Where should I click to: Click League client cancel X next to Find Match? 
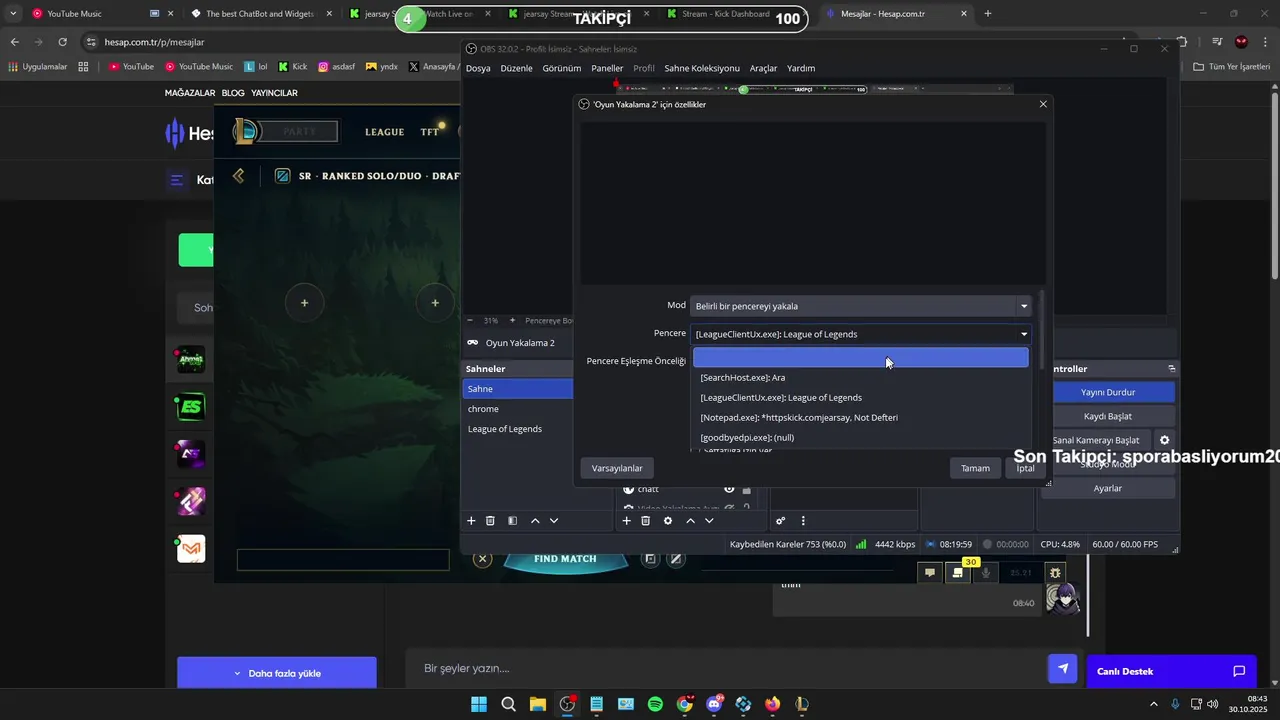pos(483,559)
